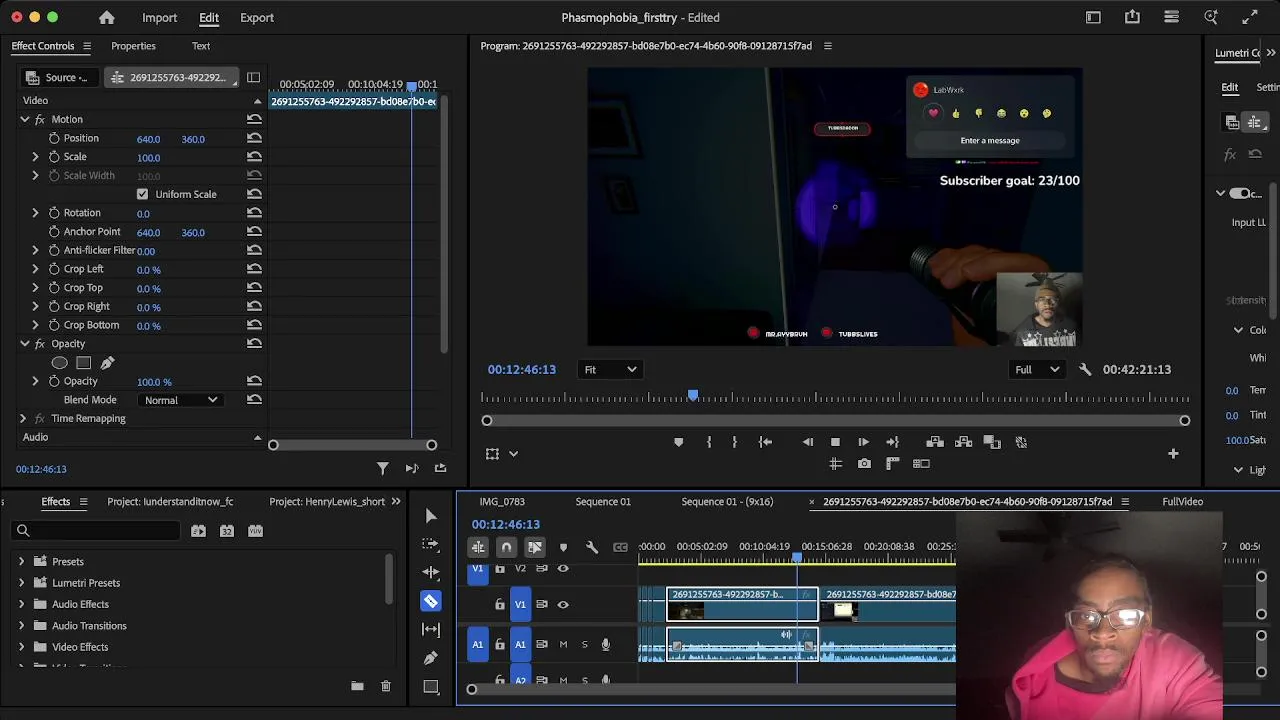Open the Full playback resolution dropdown
1280x720 pixels.
pos(1037,370)
